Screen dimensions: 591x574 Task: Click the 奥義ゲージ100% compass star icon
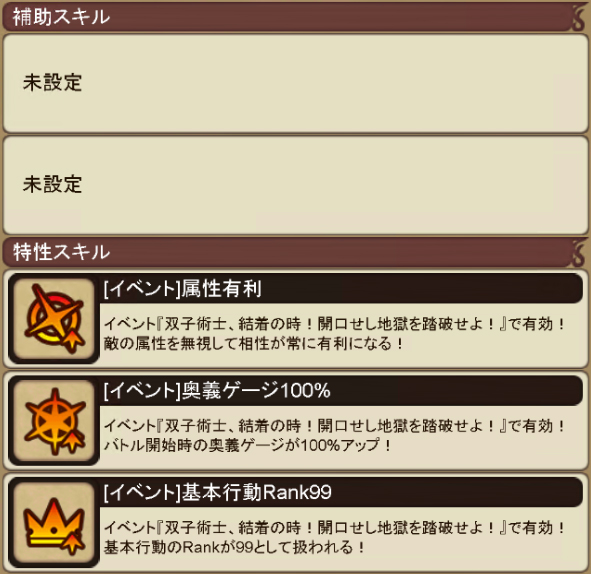54,421
